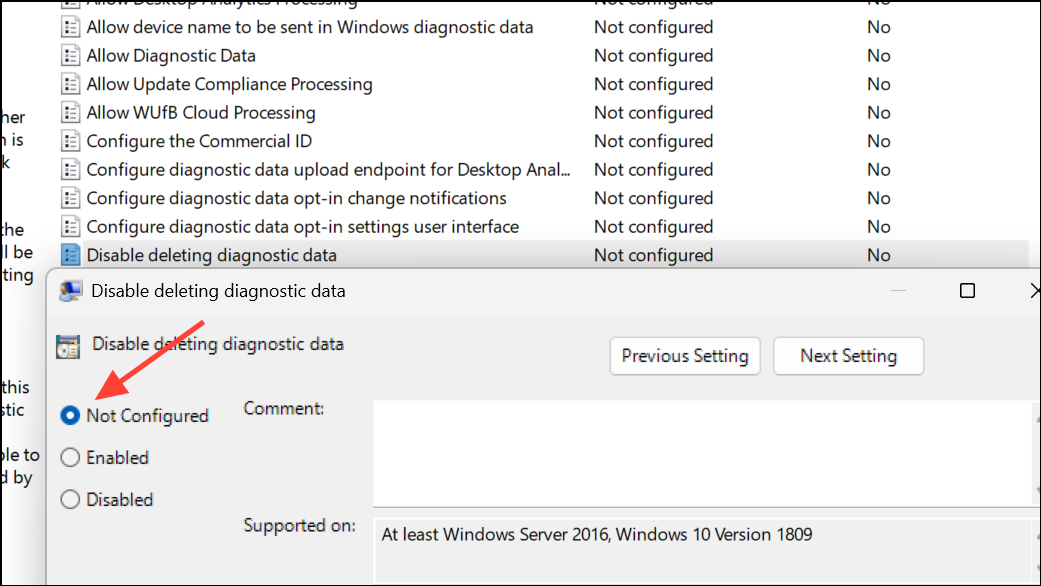Select the opt-in settings user interface policy

coord(240,226)
